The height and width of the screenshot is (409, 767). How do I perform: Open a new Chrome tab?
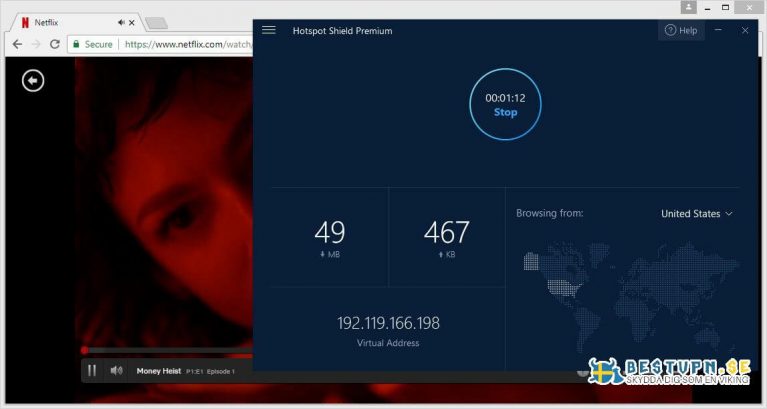click(157, 23)
